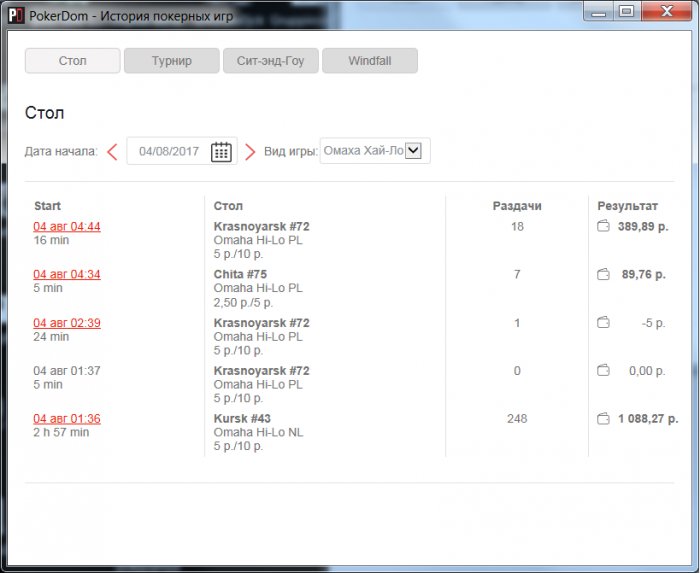The height and width of the screenshot is (573, 700).
Task: Close the PokerDom history window
Action: (x=667, y=11)
